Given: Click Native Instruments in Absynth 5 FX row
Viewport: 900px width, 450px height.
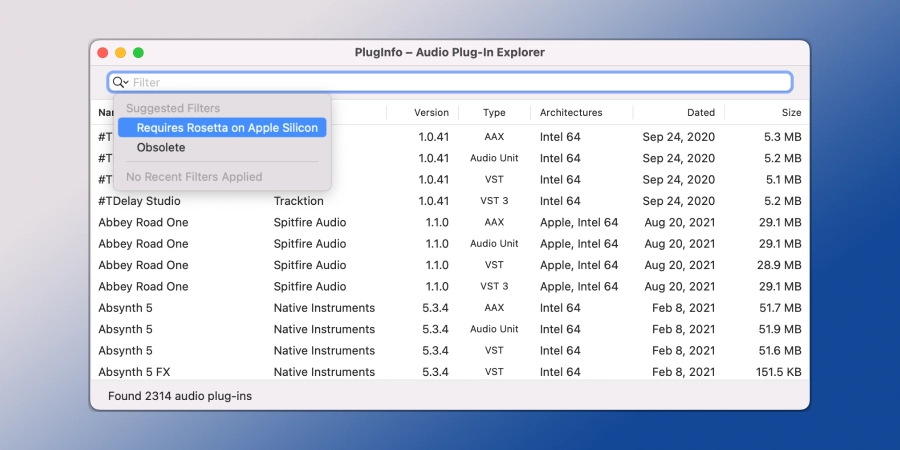Looking at the screenshot, I should (324, 372).
